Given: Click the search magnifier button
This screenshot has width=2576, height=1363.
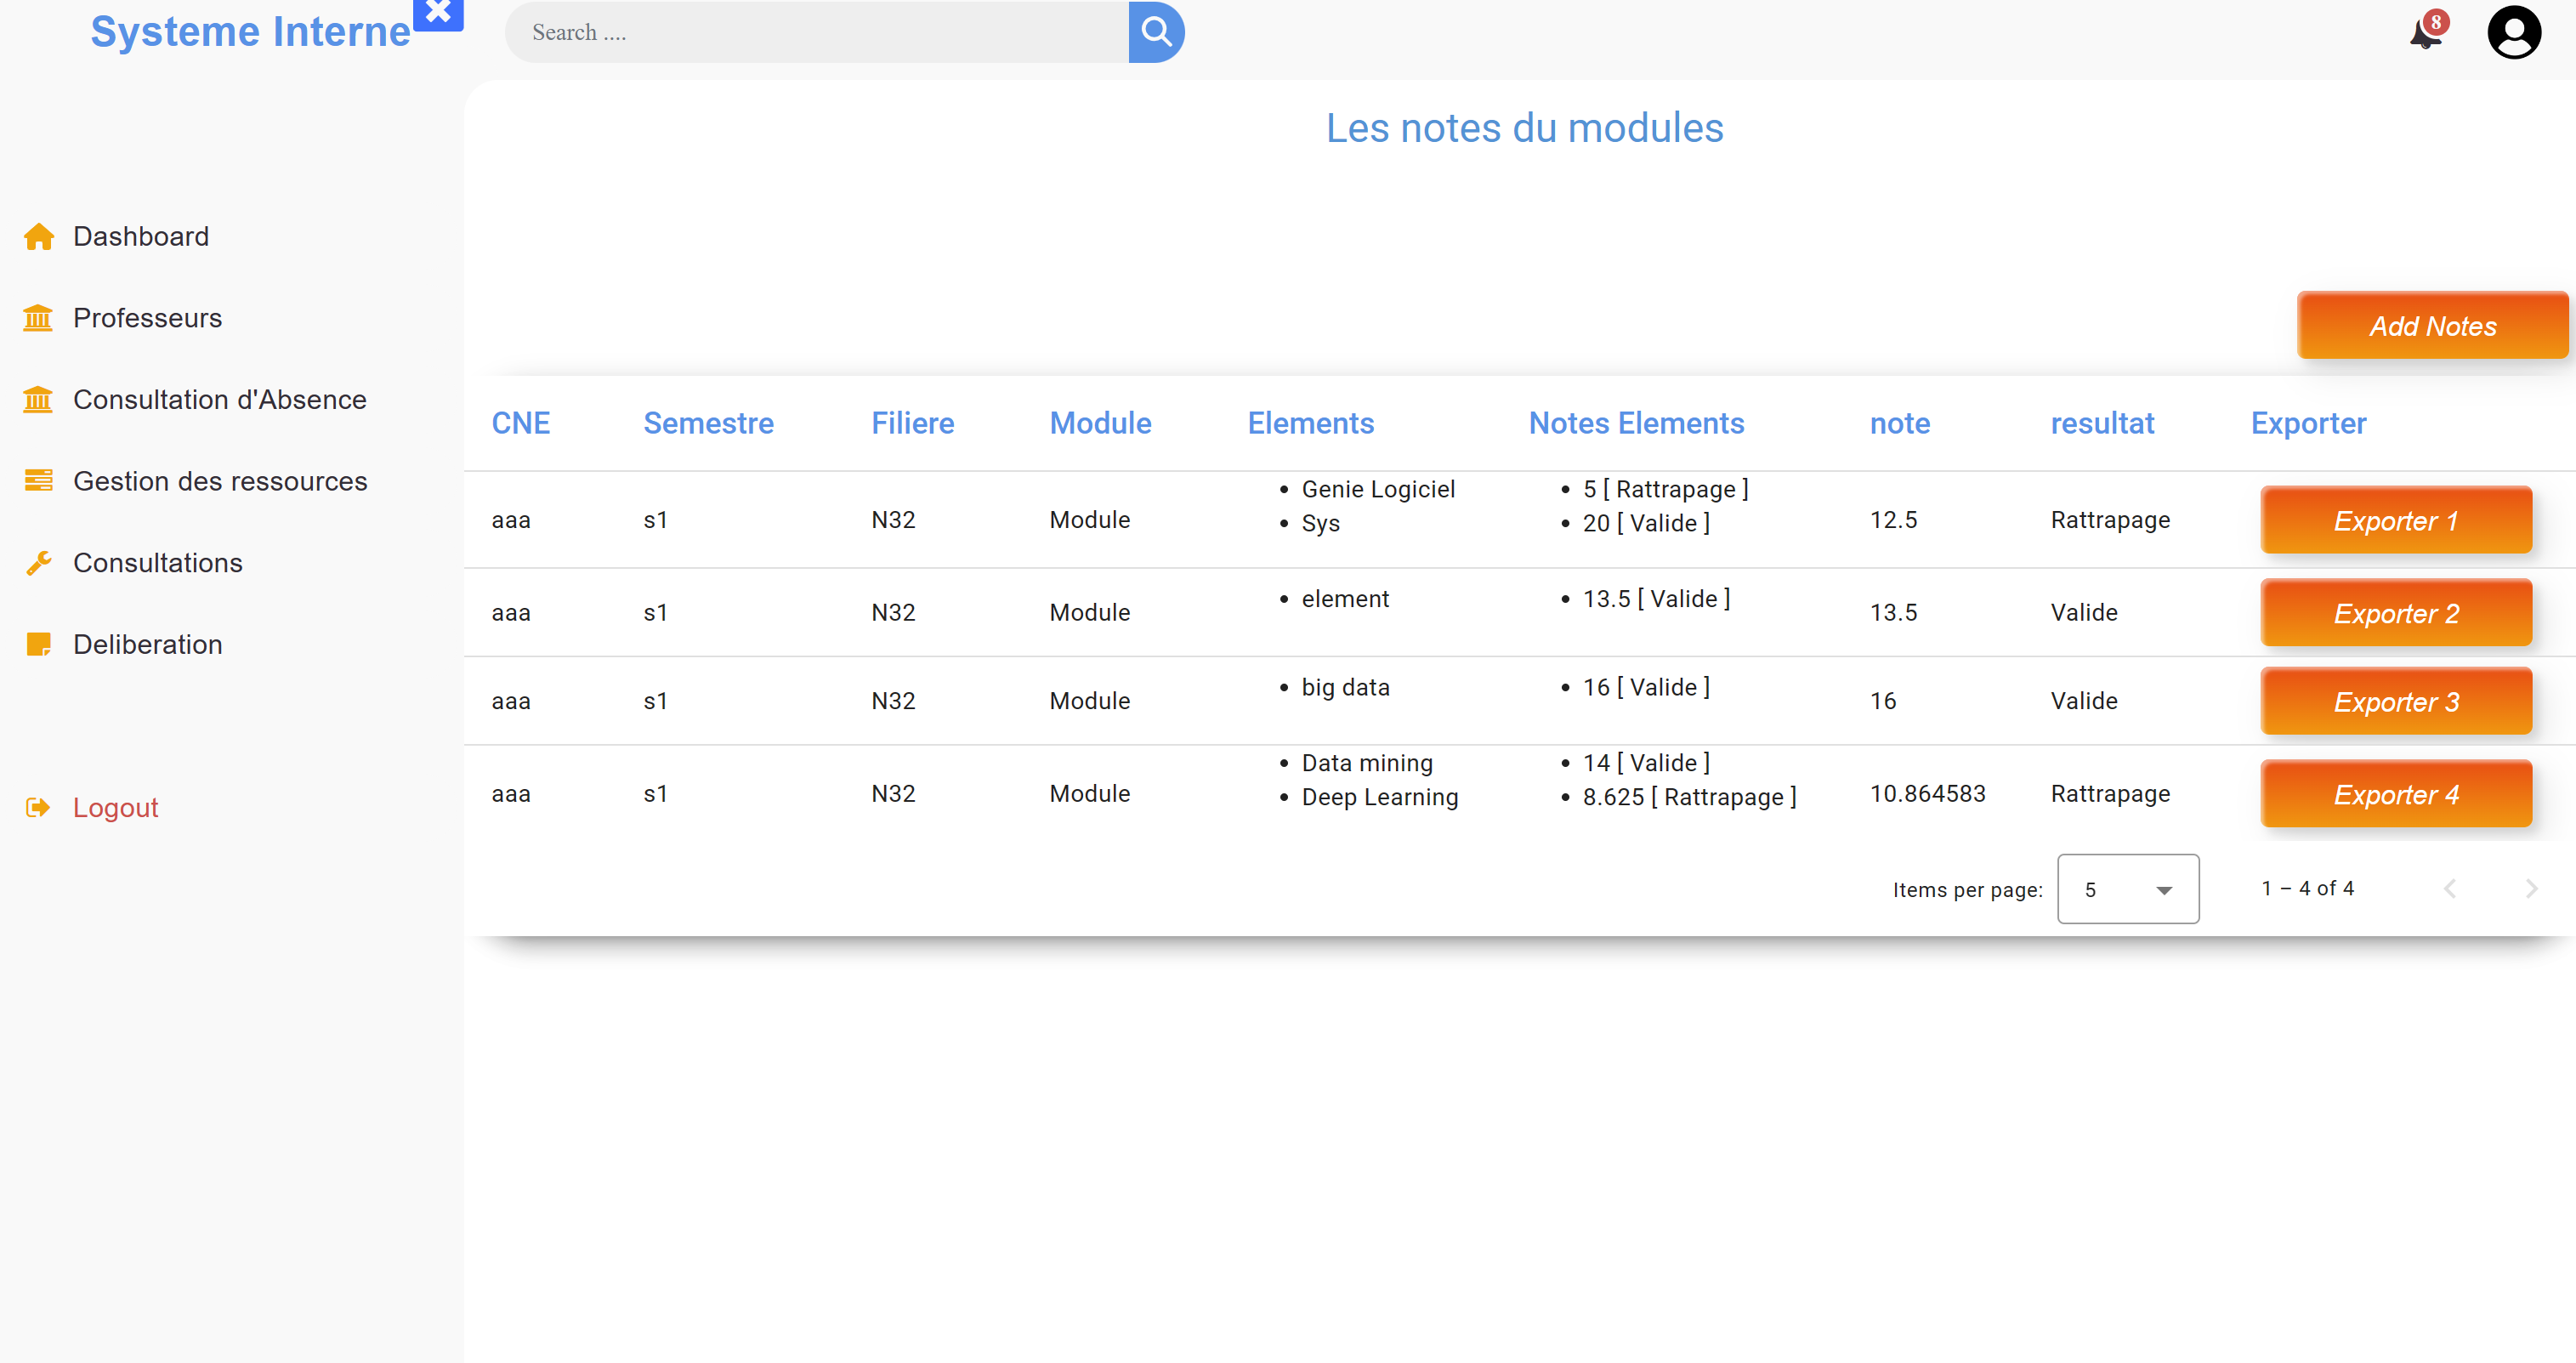Looking at the screenshot, I should point(1156,32).
